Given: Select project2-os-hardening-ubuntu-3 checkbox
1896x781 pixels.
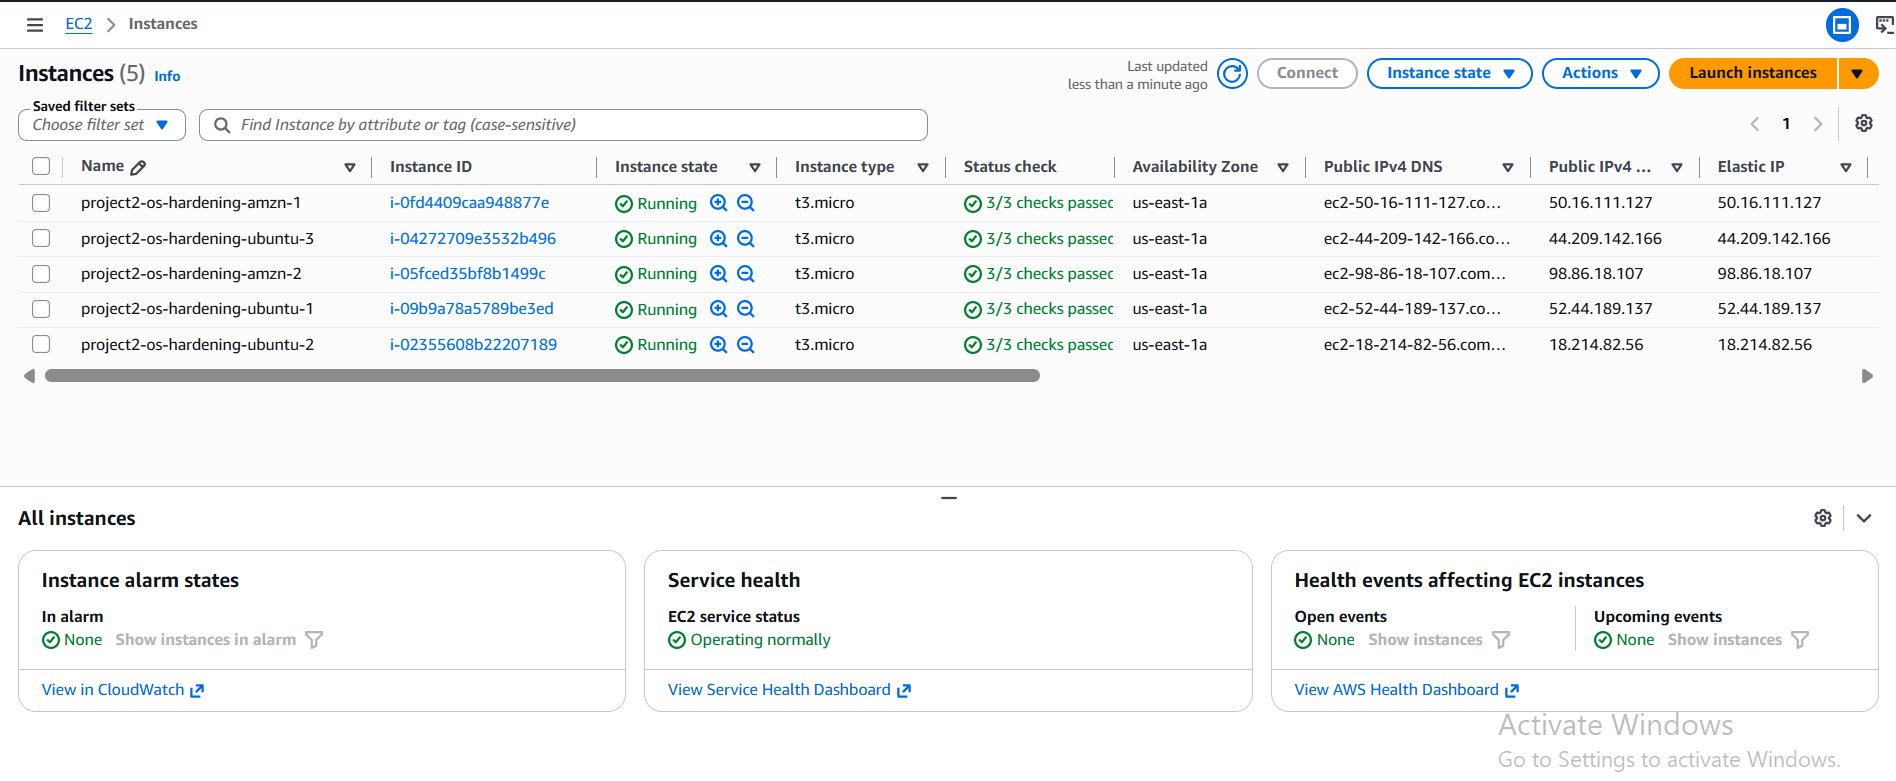Looking at the screenshot, I should pos(41,239).
